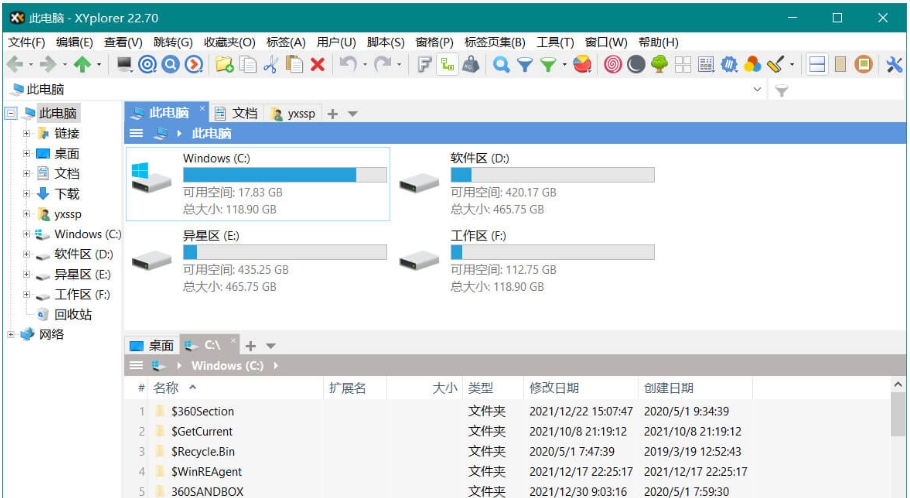Click the letter F toolbar icon
This screenshot has height=498, width=910.
(425, 64)
